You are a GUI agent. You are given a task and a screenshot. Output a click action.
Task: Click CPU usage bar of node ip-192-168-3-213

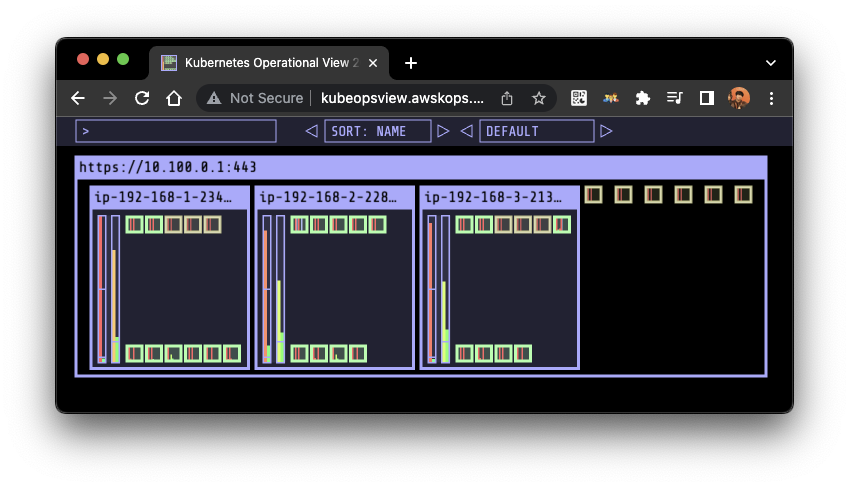(432, 289)
